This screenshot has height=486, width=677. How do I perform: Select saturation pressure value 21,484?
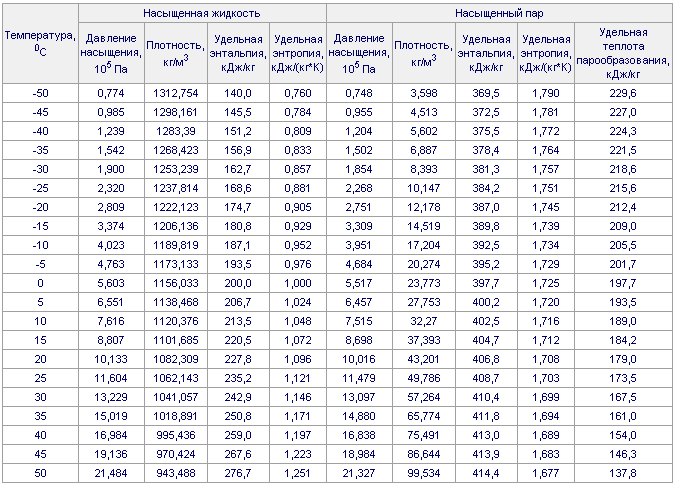click(111, 472)
